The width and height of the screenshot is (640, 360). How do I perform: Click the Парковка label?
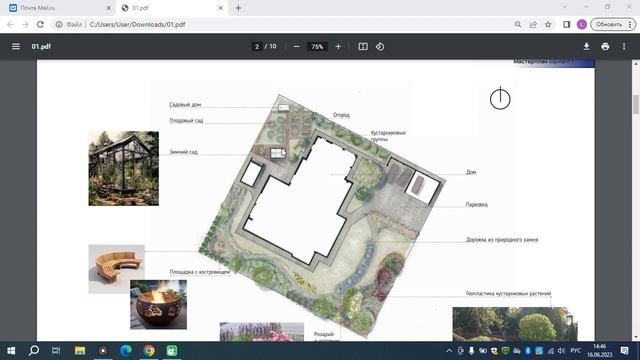[x=477, y=204]
